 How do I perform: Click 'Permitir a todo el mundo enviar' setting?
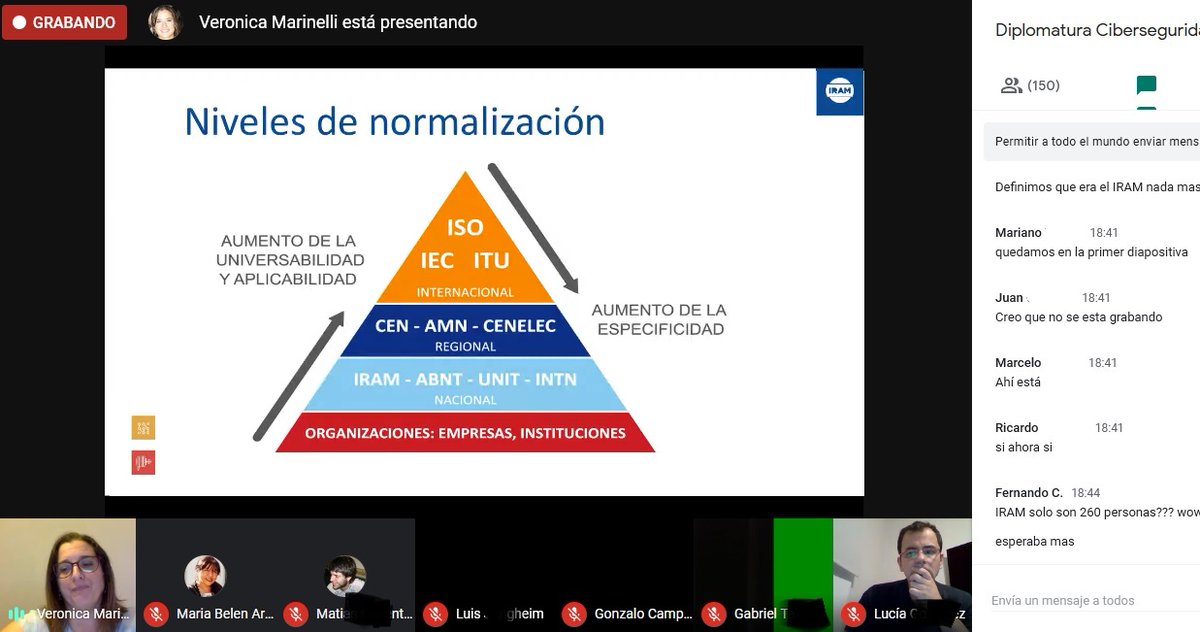(x=1093, y=142)
